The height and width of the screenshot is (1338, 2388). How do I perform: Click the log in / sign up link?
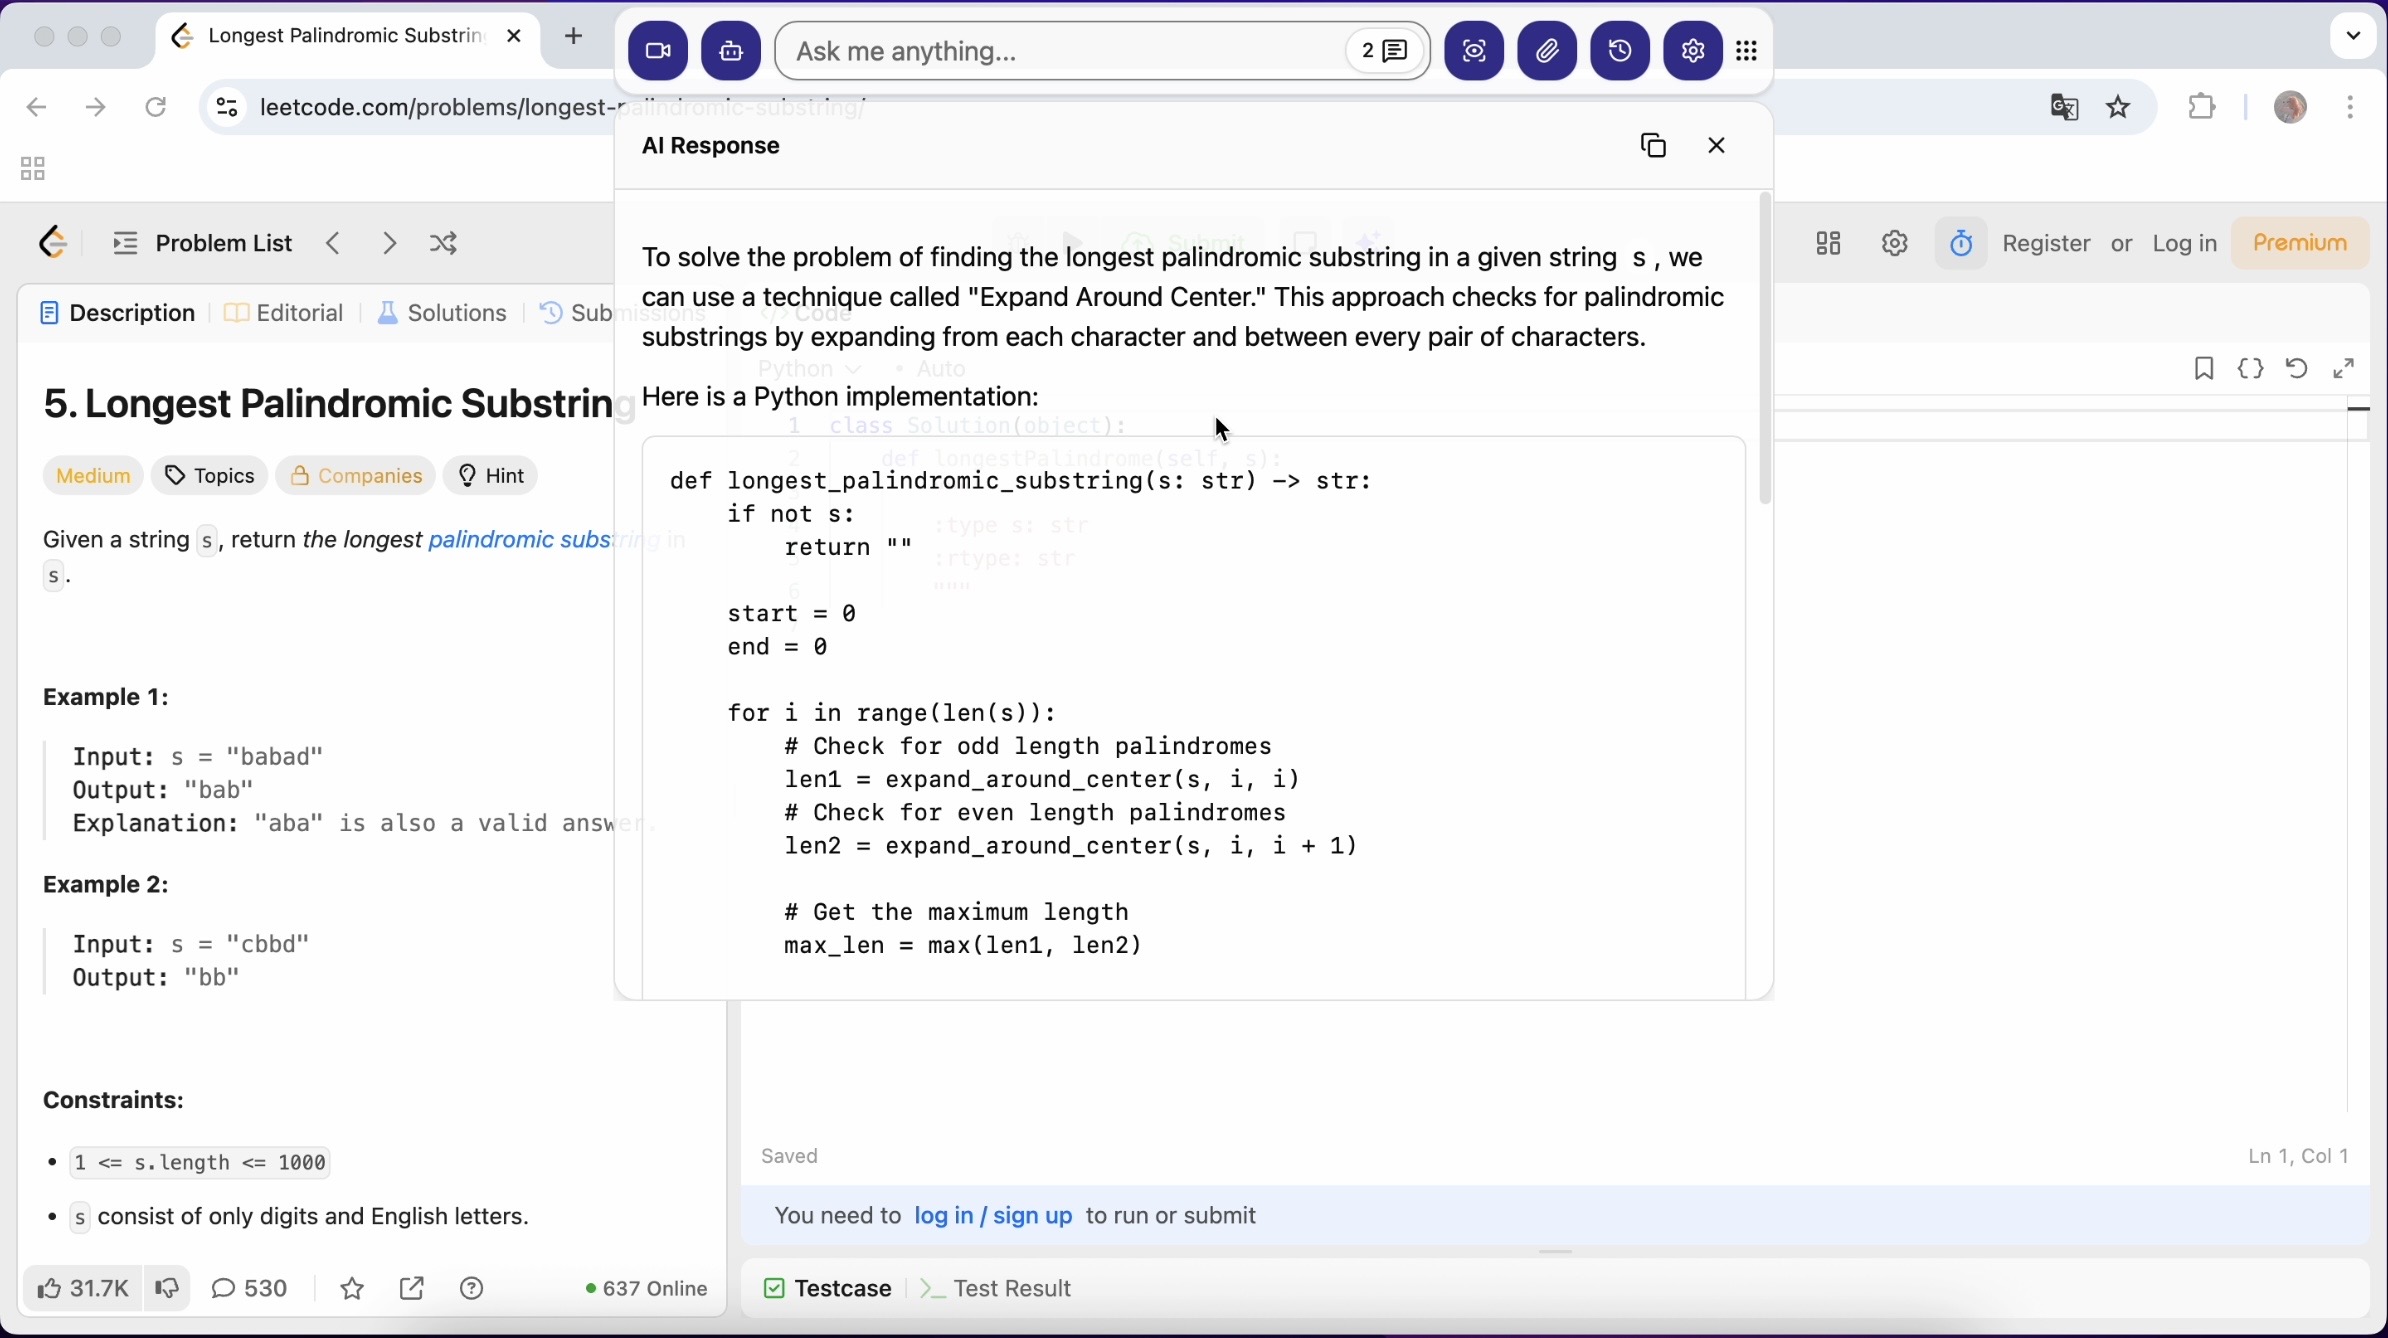993,1216
